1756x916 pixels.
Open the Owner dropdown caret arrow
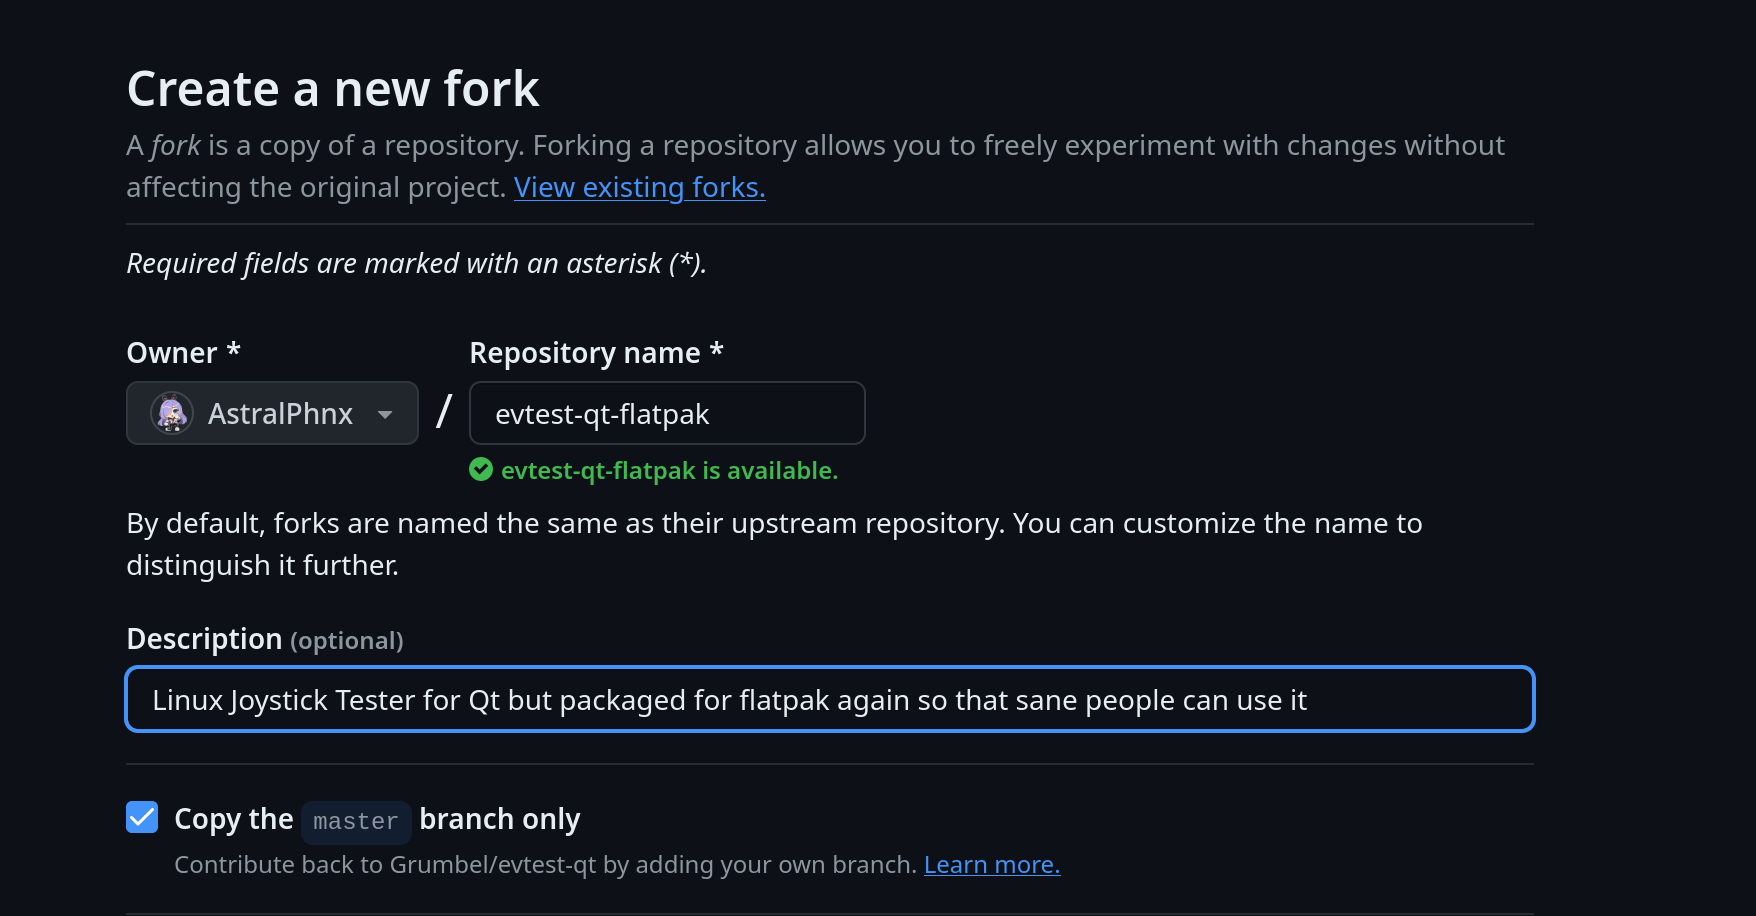point(385,414)
